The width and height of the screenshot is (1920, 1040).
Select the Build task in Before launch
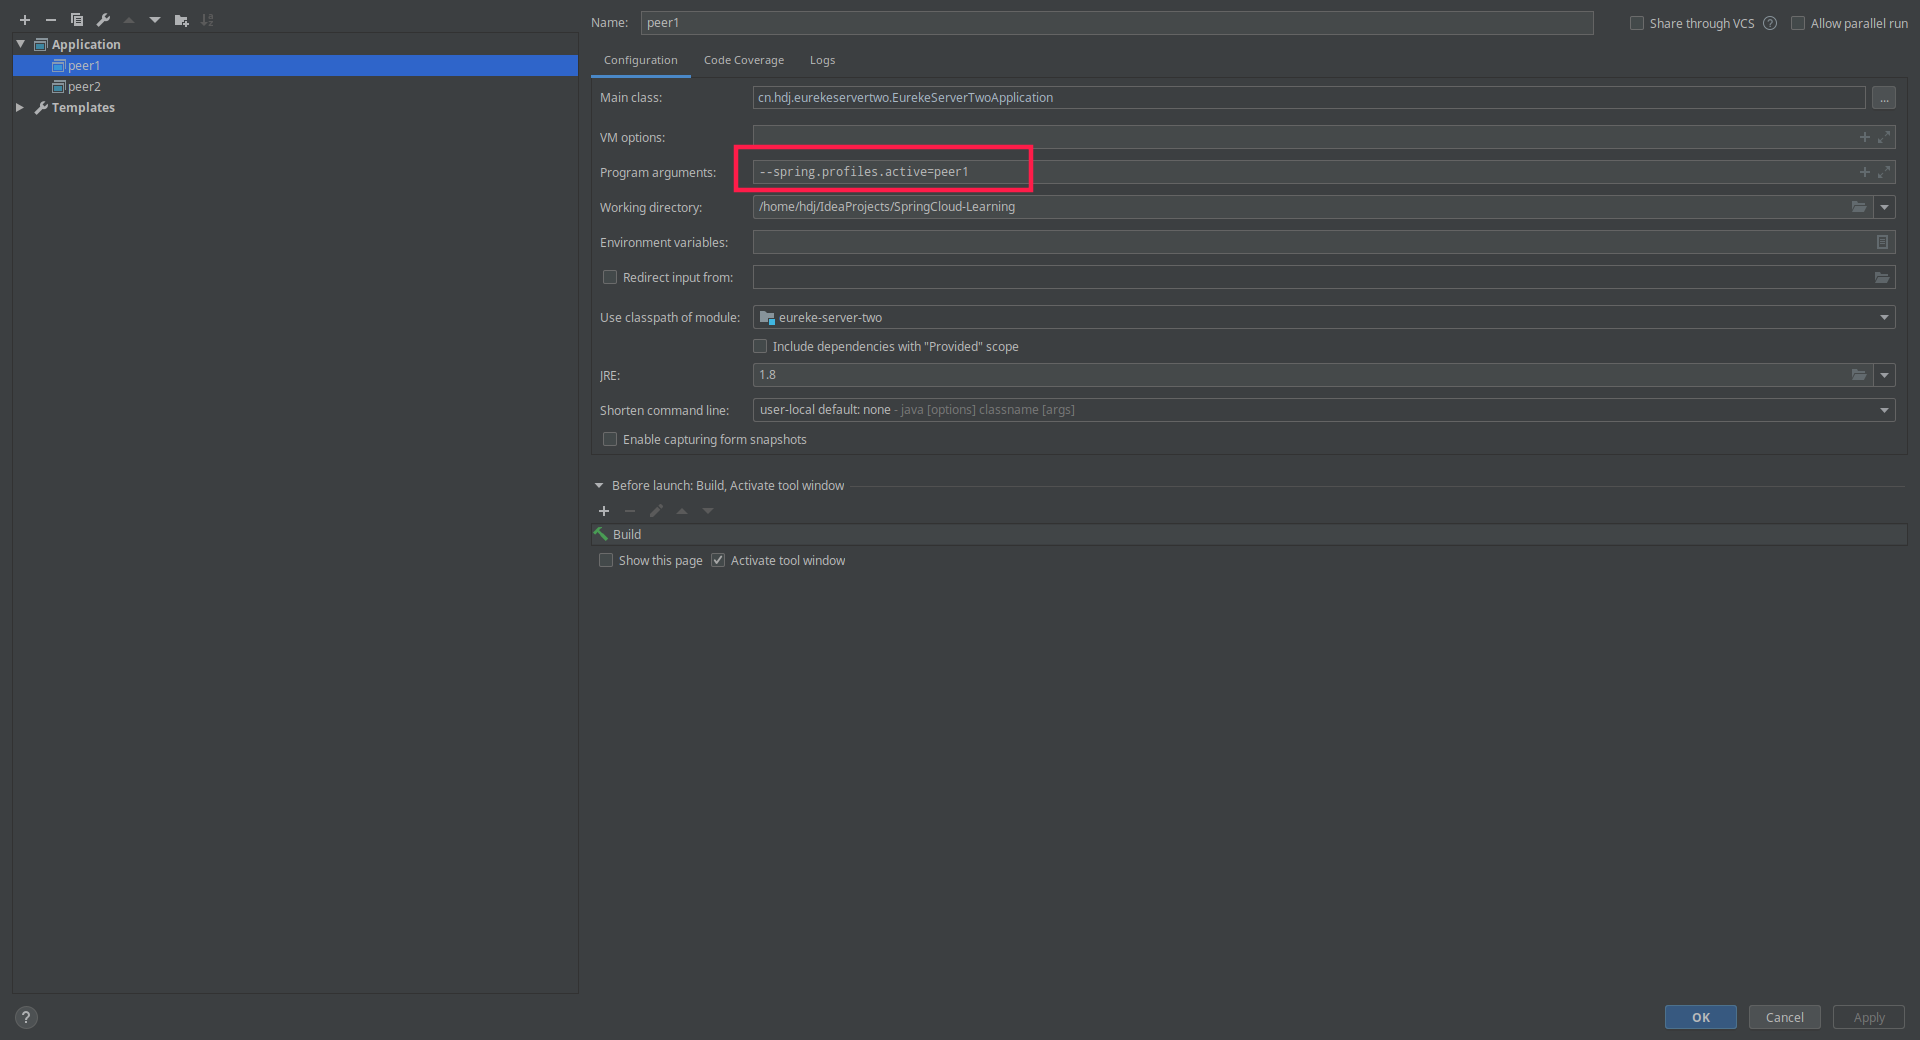(x=1249, y=534)
